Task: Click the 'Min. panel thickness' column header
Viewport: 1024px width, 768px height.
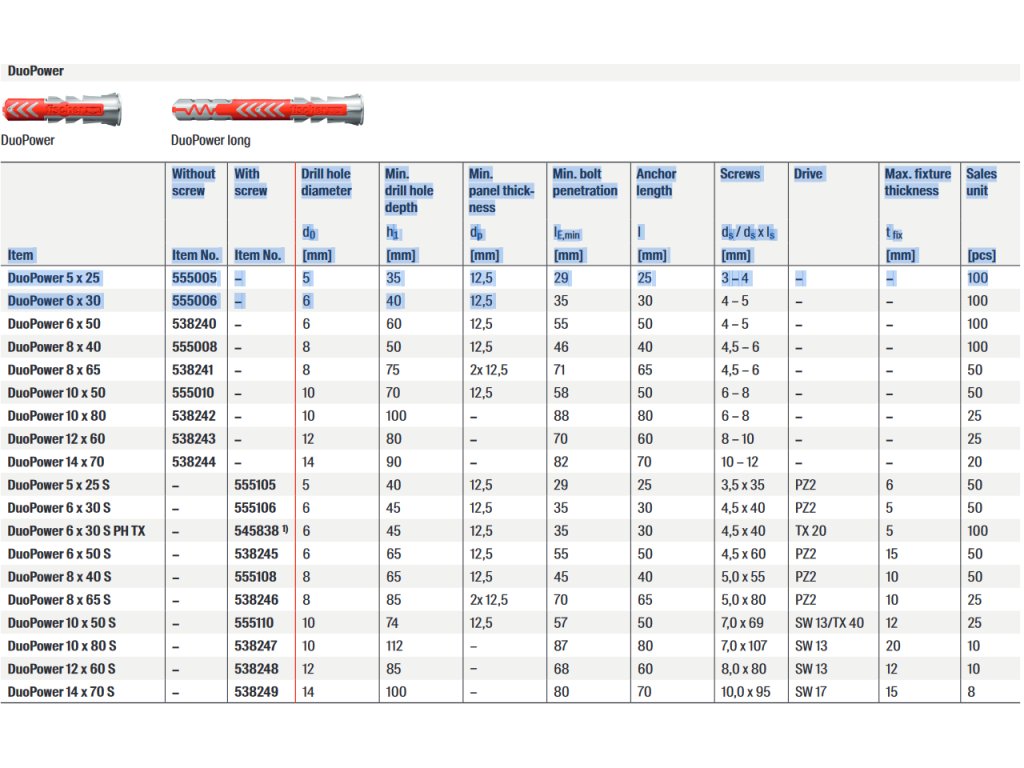Action: (500, 190)
